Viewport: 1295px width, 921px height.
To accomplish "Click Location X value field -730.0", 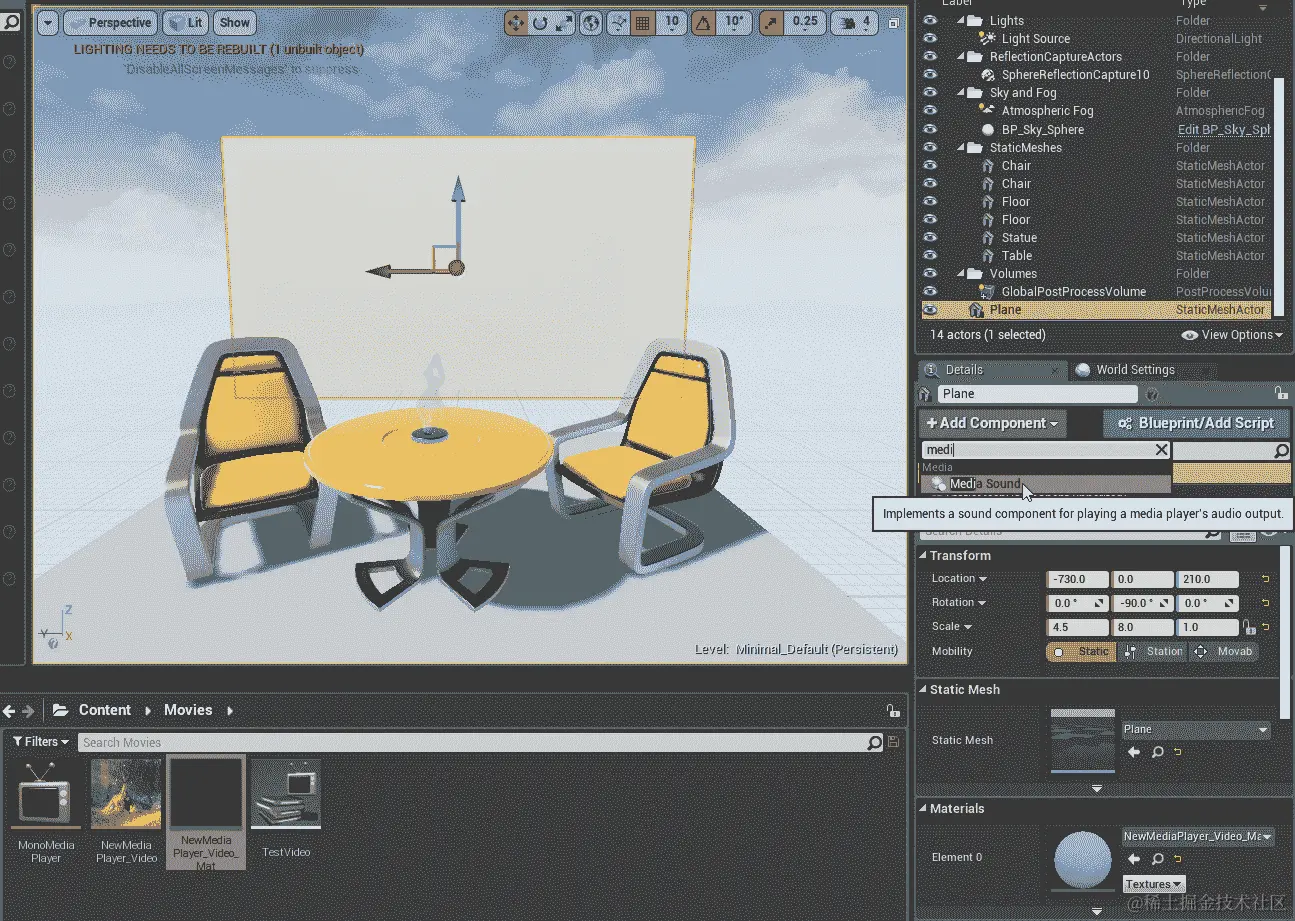I will [1077, 579].
